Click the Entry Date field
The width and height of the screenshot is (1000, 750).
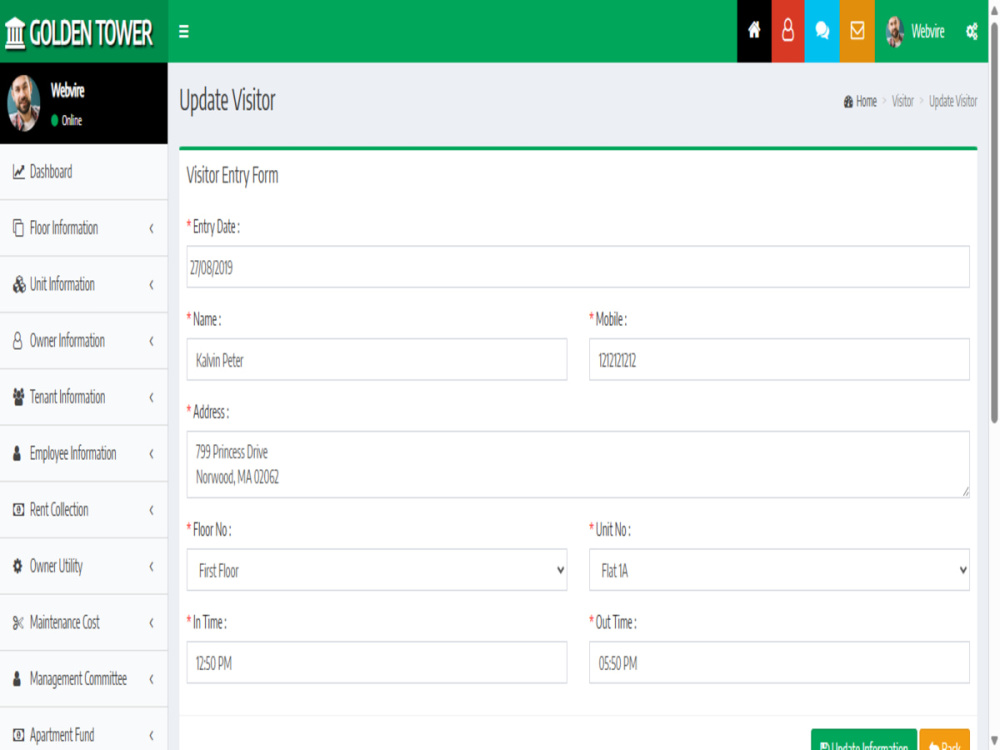[x=578, y=267]
